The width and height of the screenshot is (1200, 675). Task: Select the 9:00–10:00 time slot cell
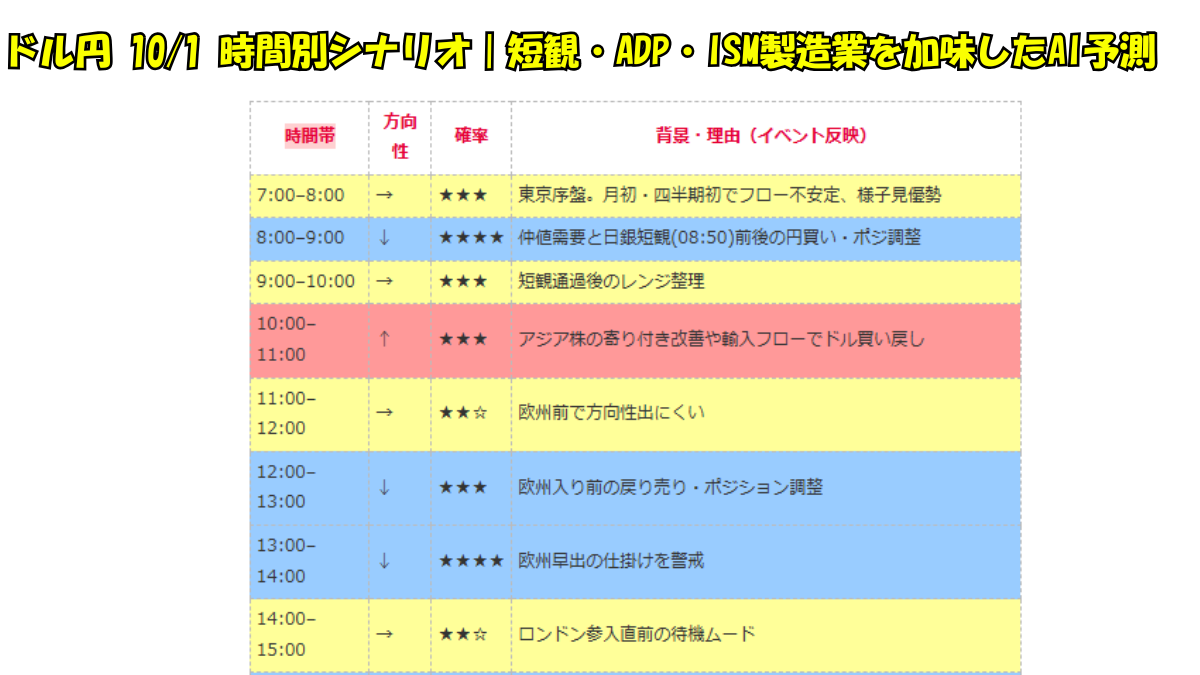(x=306, y=281)
